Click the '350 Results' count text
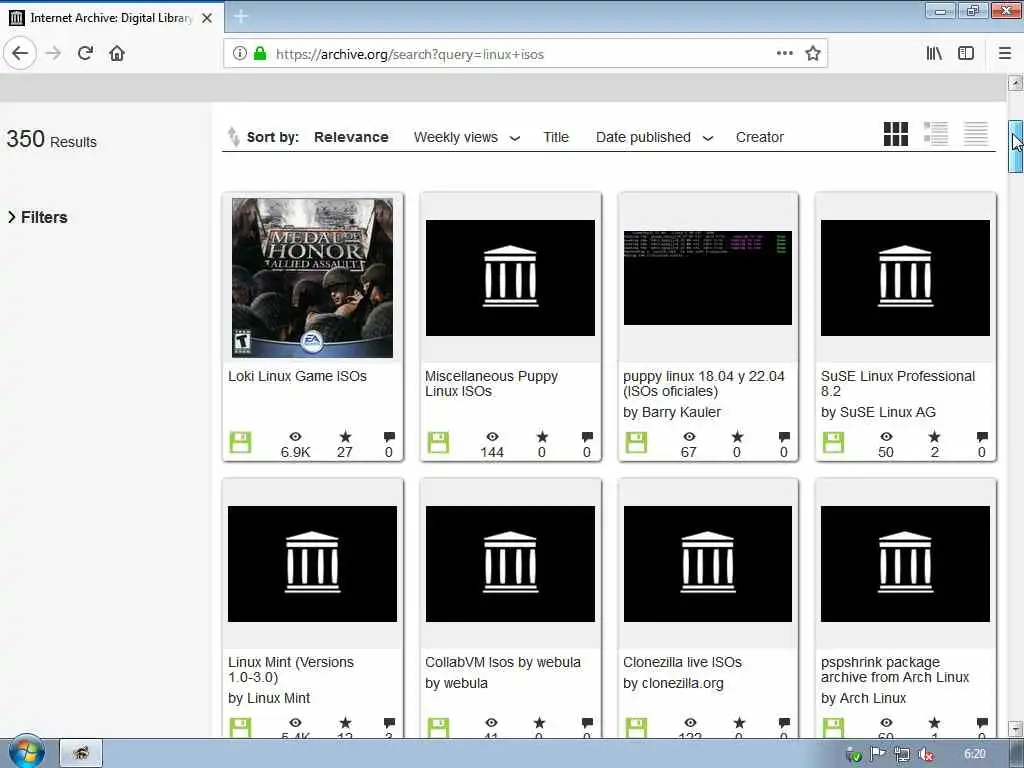 pos(52,139)
